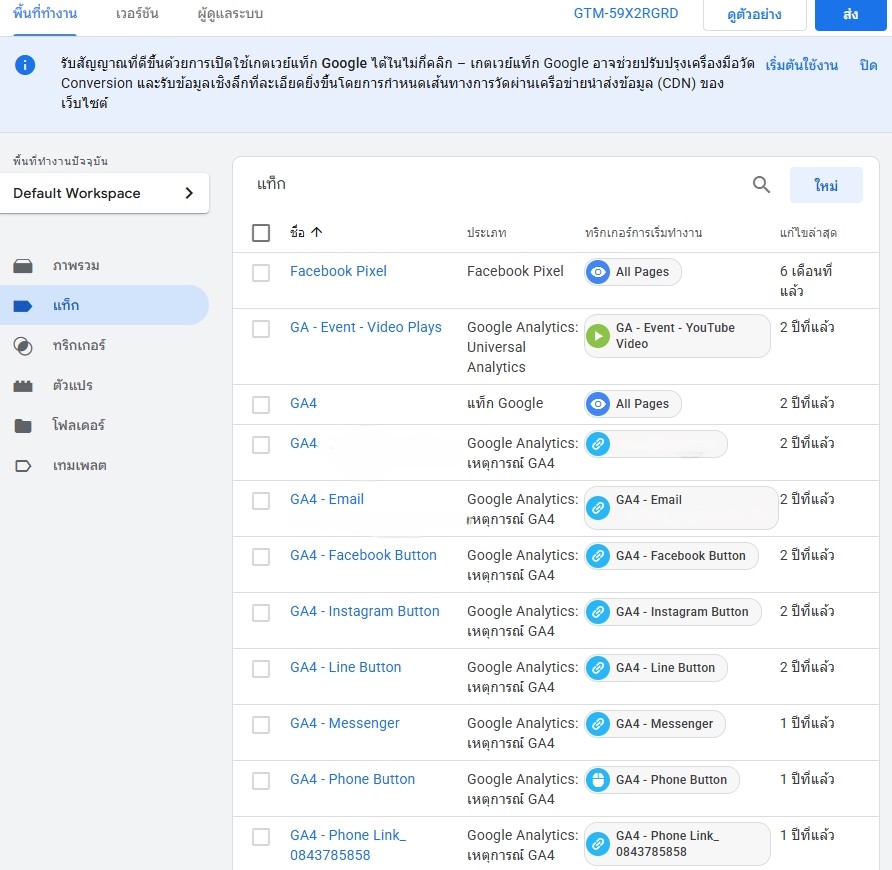Check the GA4 - Phone Button row checkbox
Image resolution: width=892 pixels, height=870 pixels.
click(261, 781)
